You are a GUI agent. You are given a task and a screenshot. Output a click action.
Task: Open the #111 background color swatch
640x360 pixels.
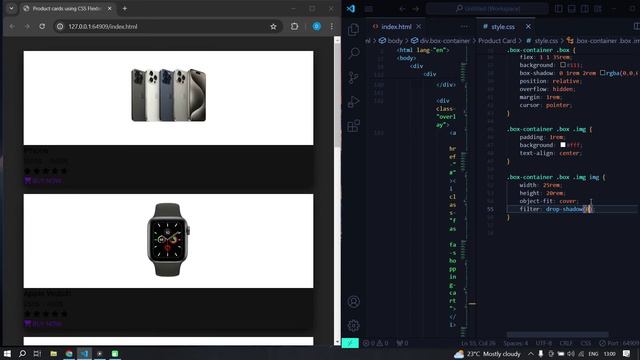click(563, 65)
